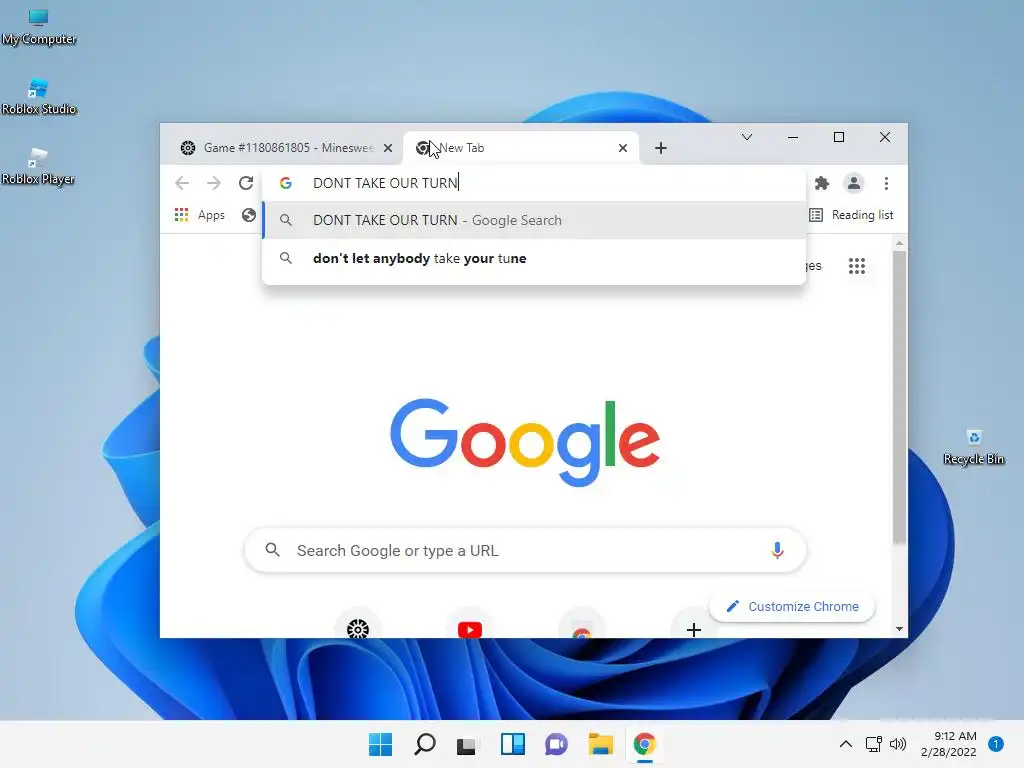This screenshot has width=1024, height=768.
Task: Open the Chrome profile avatar
Action: (854, 184)
